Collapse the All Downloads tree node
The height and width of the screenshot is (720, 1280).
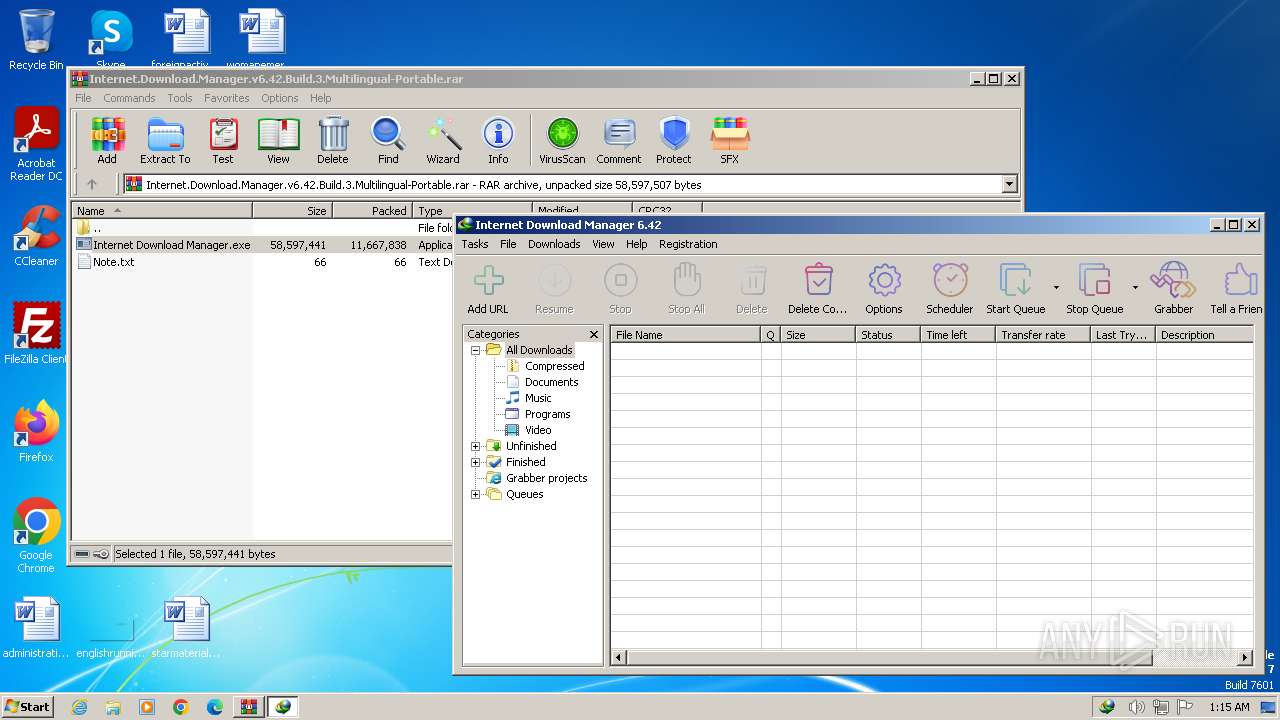[476, 350]
